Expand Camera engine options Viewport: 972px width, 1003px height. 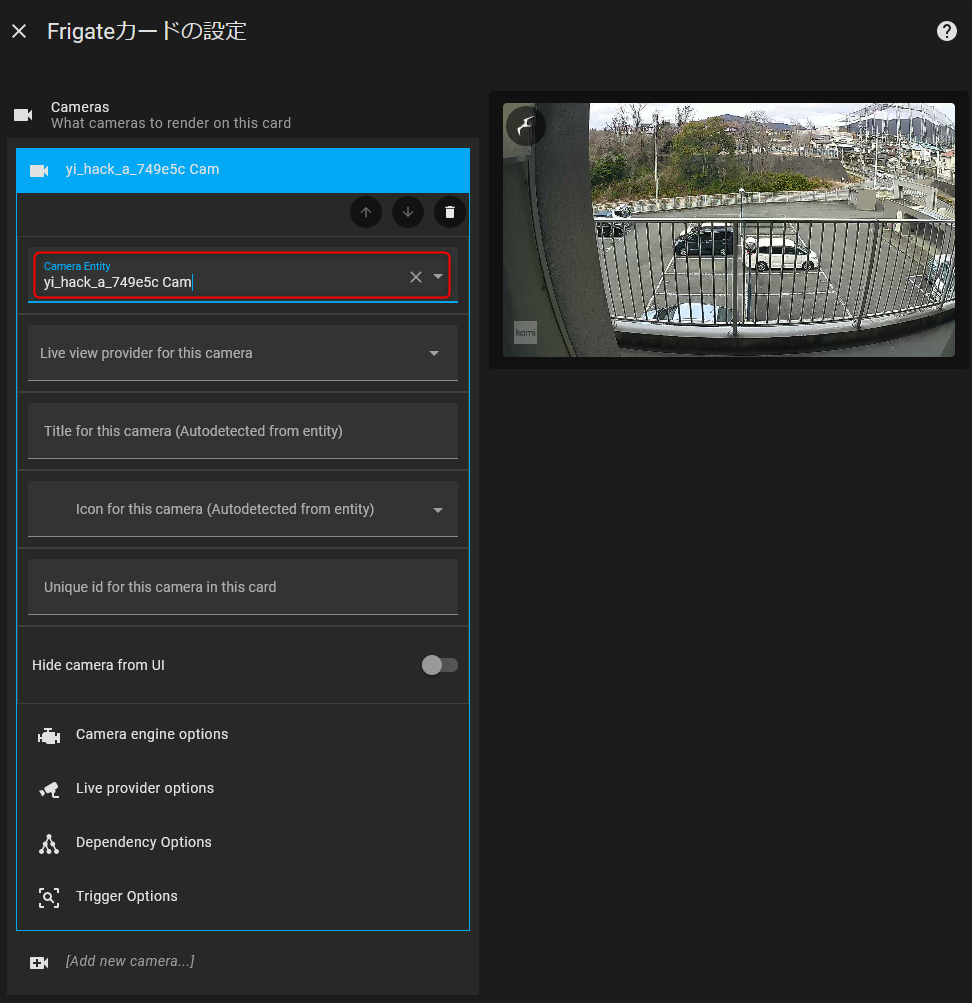(x=243, y=735)
